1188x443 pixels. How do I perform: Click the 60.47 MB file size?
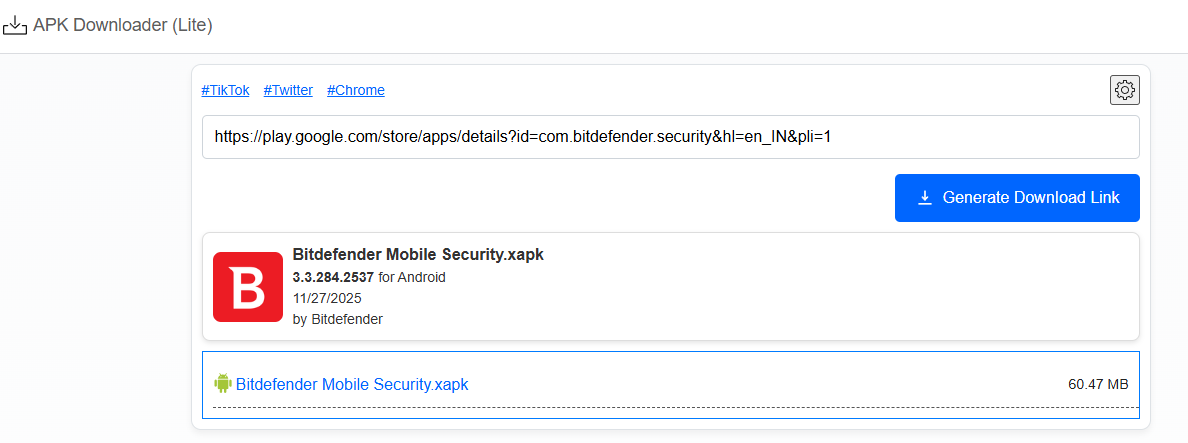(x=1098, y=384)
